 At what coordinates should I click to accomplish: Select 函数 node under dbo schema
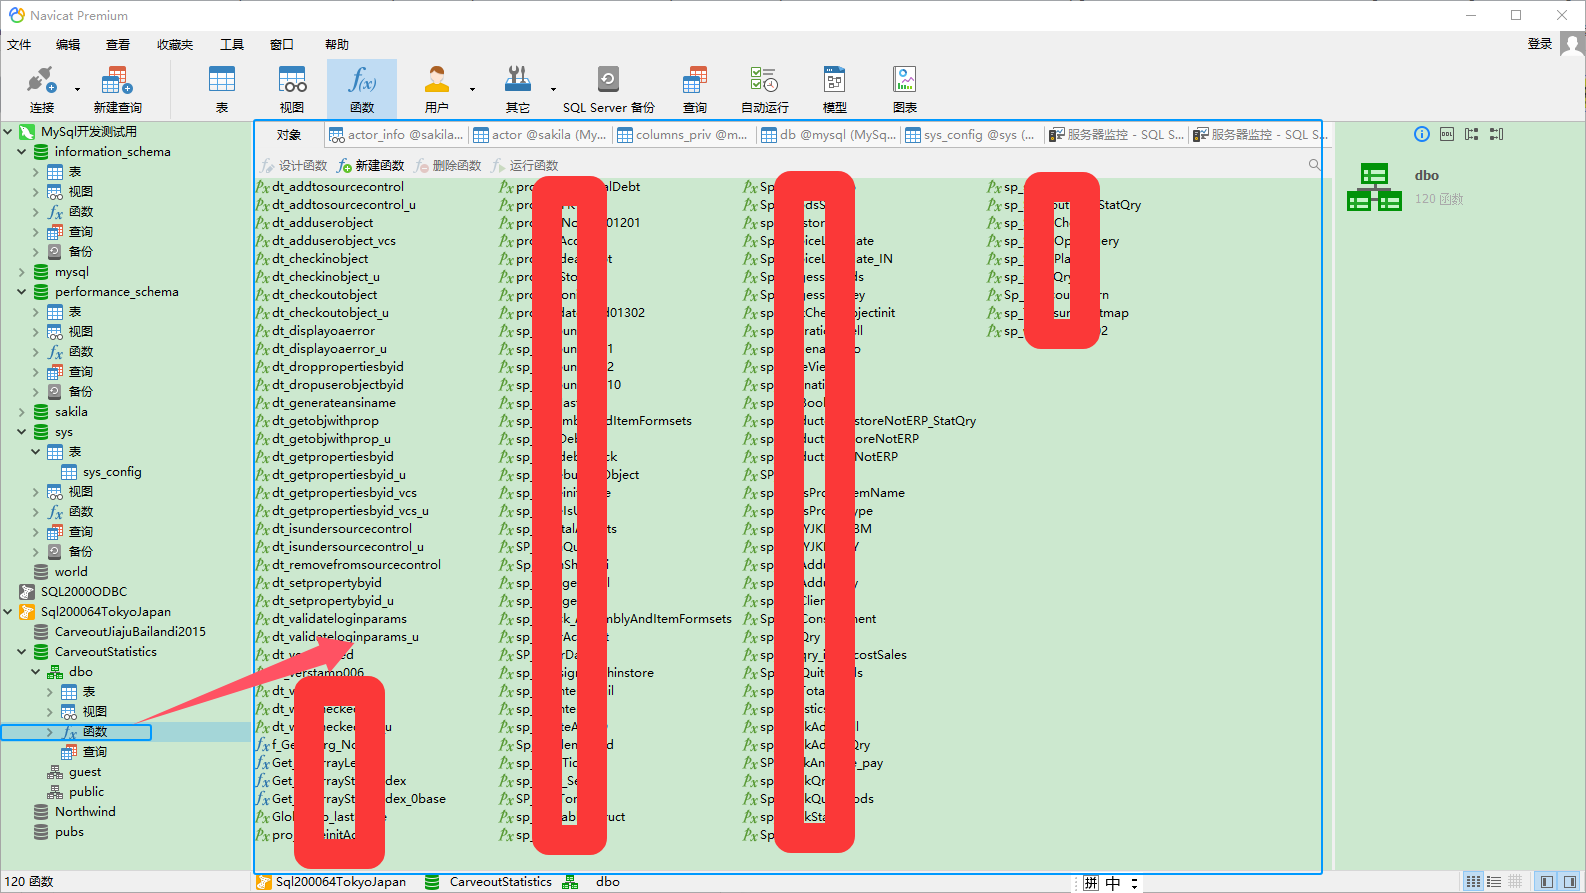(x=95, y=732)
